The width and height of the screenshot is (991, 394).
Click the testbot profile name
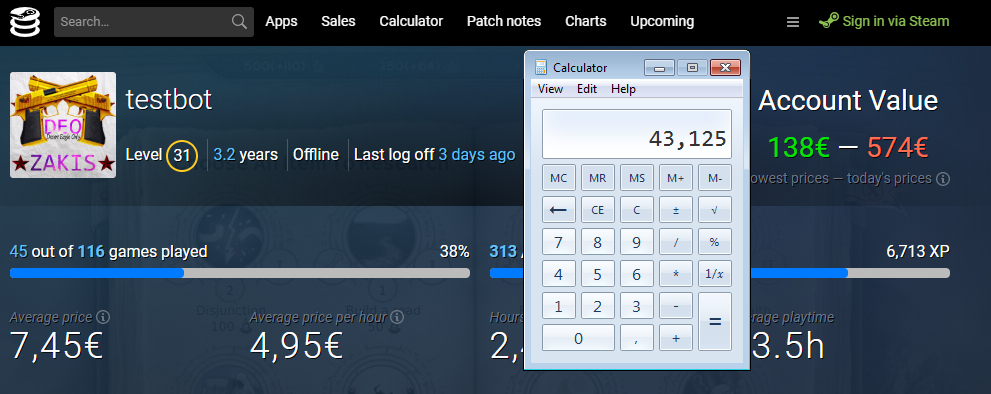(169, 100)
